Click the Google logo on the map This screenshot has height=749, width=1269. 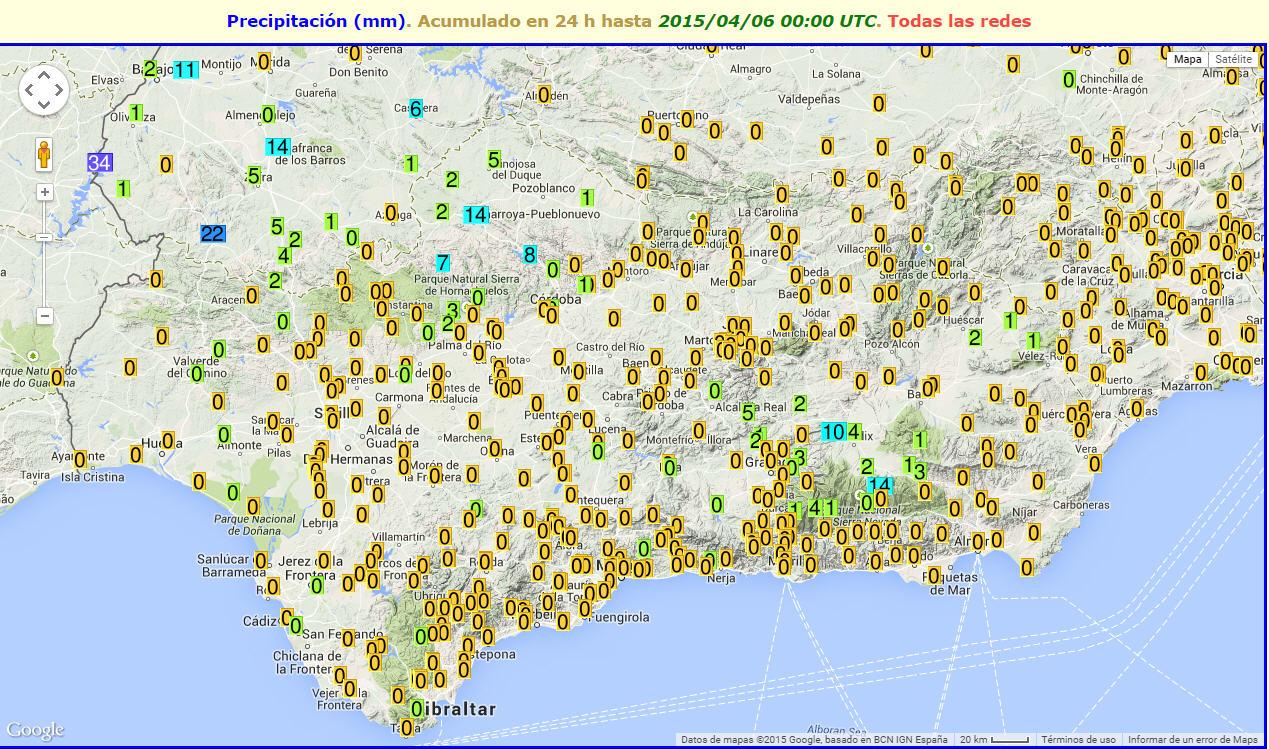pos(35,730)
